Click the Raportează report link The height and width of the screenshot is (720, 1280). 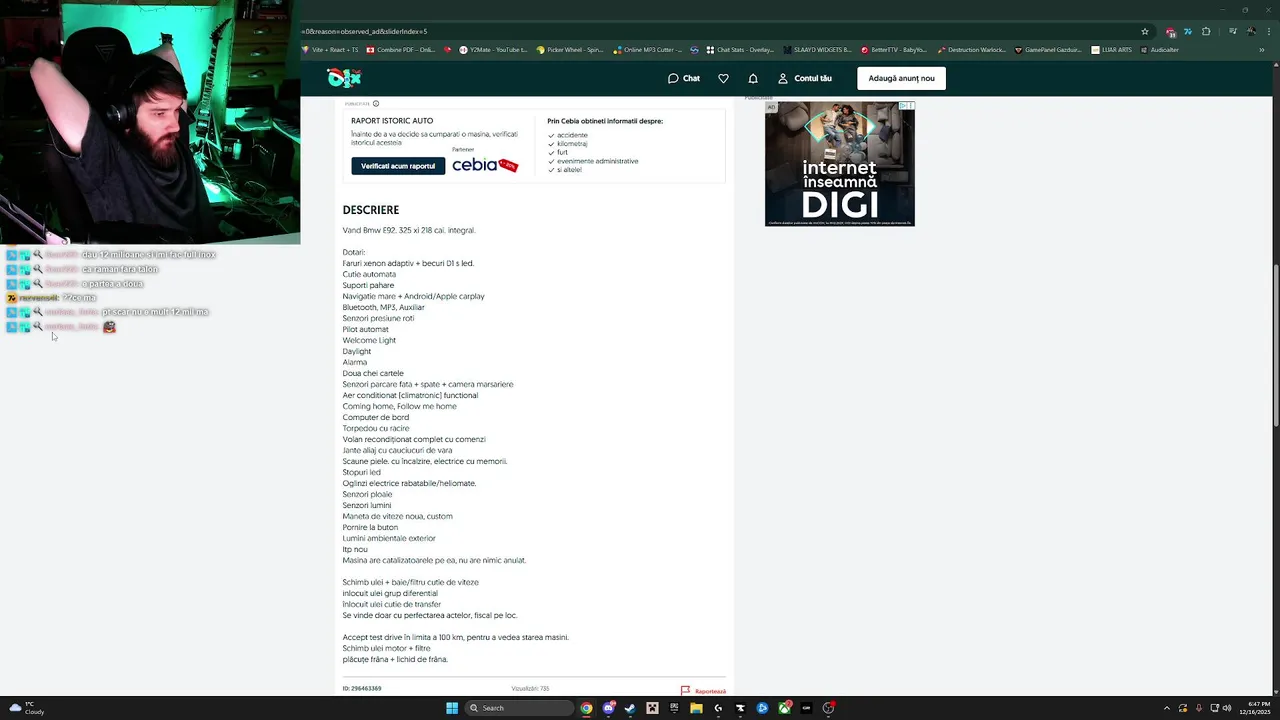coord(703,691)
